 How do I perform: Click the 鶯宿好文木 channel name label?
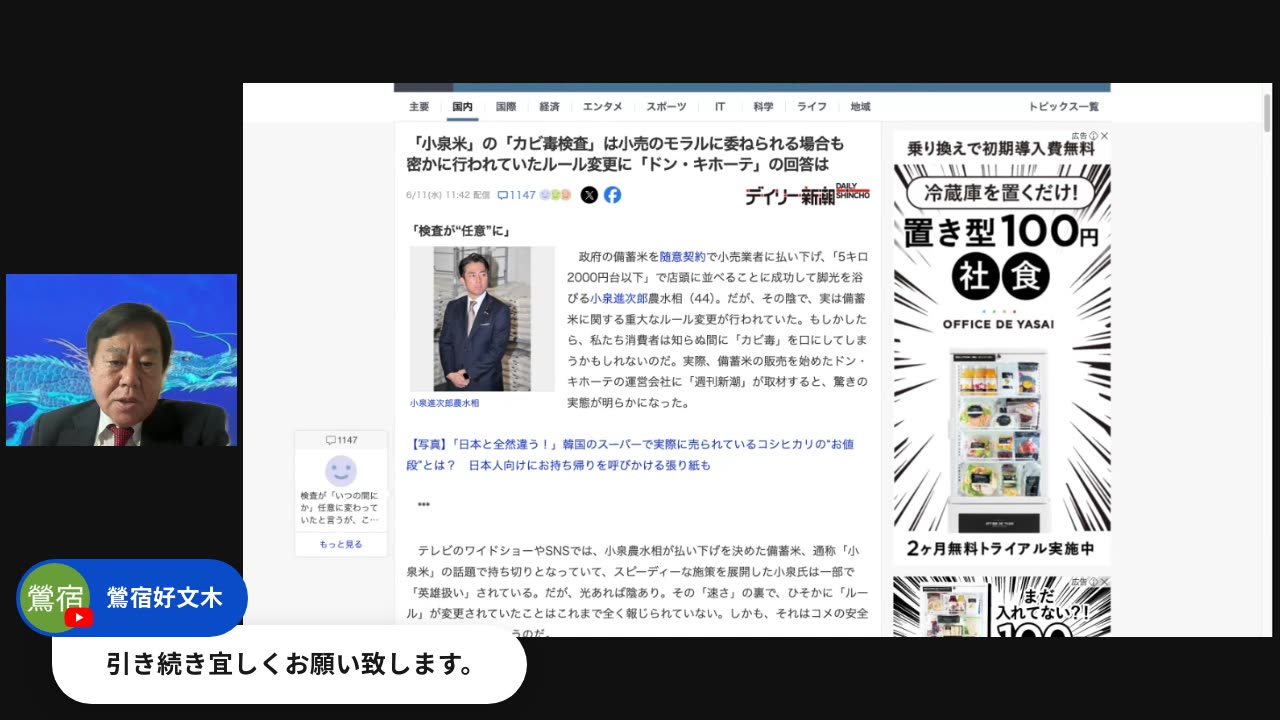point(164,598)
